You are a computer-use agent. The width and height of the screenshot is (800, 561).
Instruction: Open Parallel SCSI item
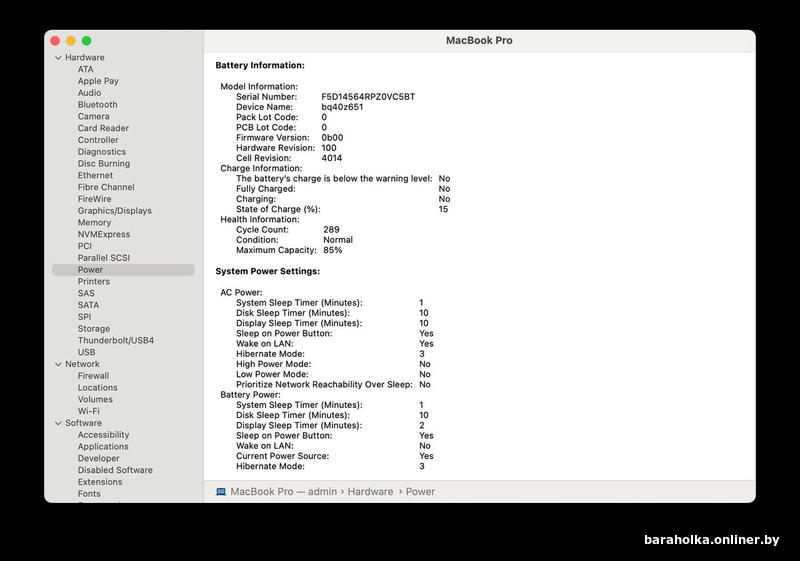(104, 258)
